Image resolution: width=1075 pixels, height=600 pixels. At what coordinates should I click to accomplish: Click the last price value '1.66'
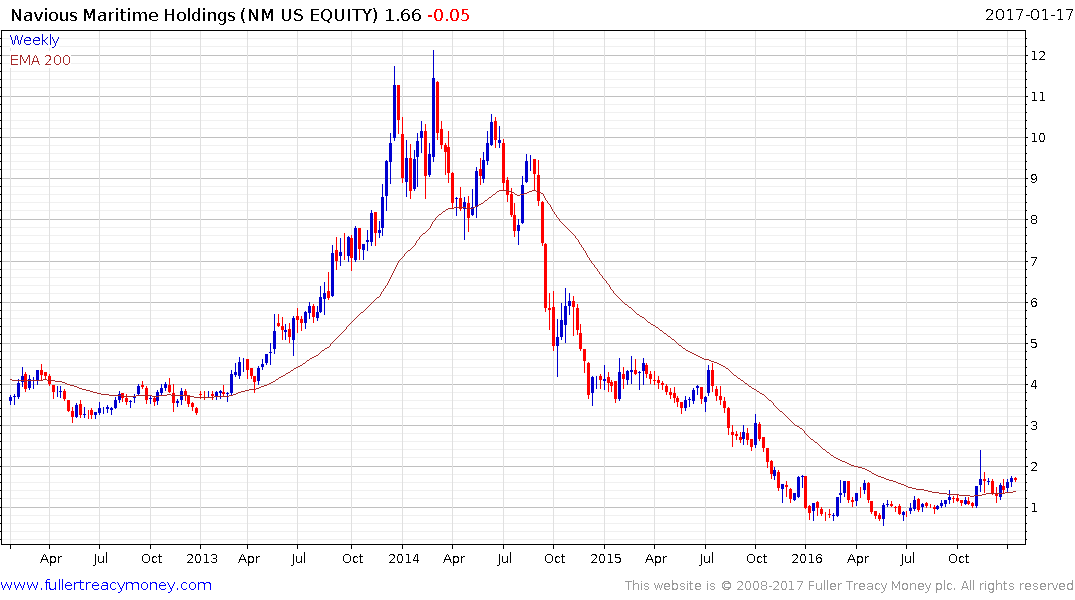pos(402,15)
